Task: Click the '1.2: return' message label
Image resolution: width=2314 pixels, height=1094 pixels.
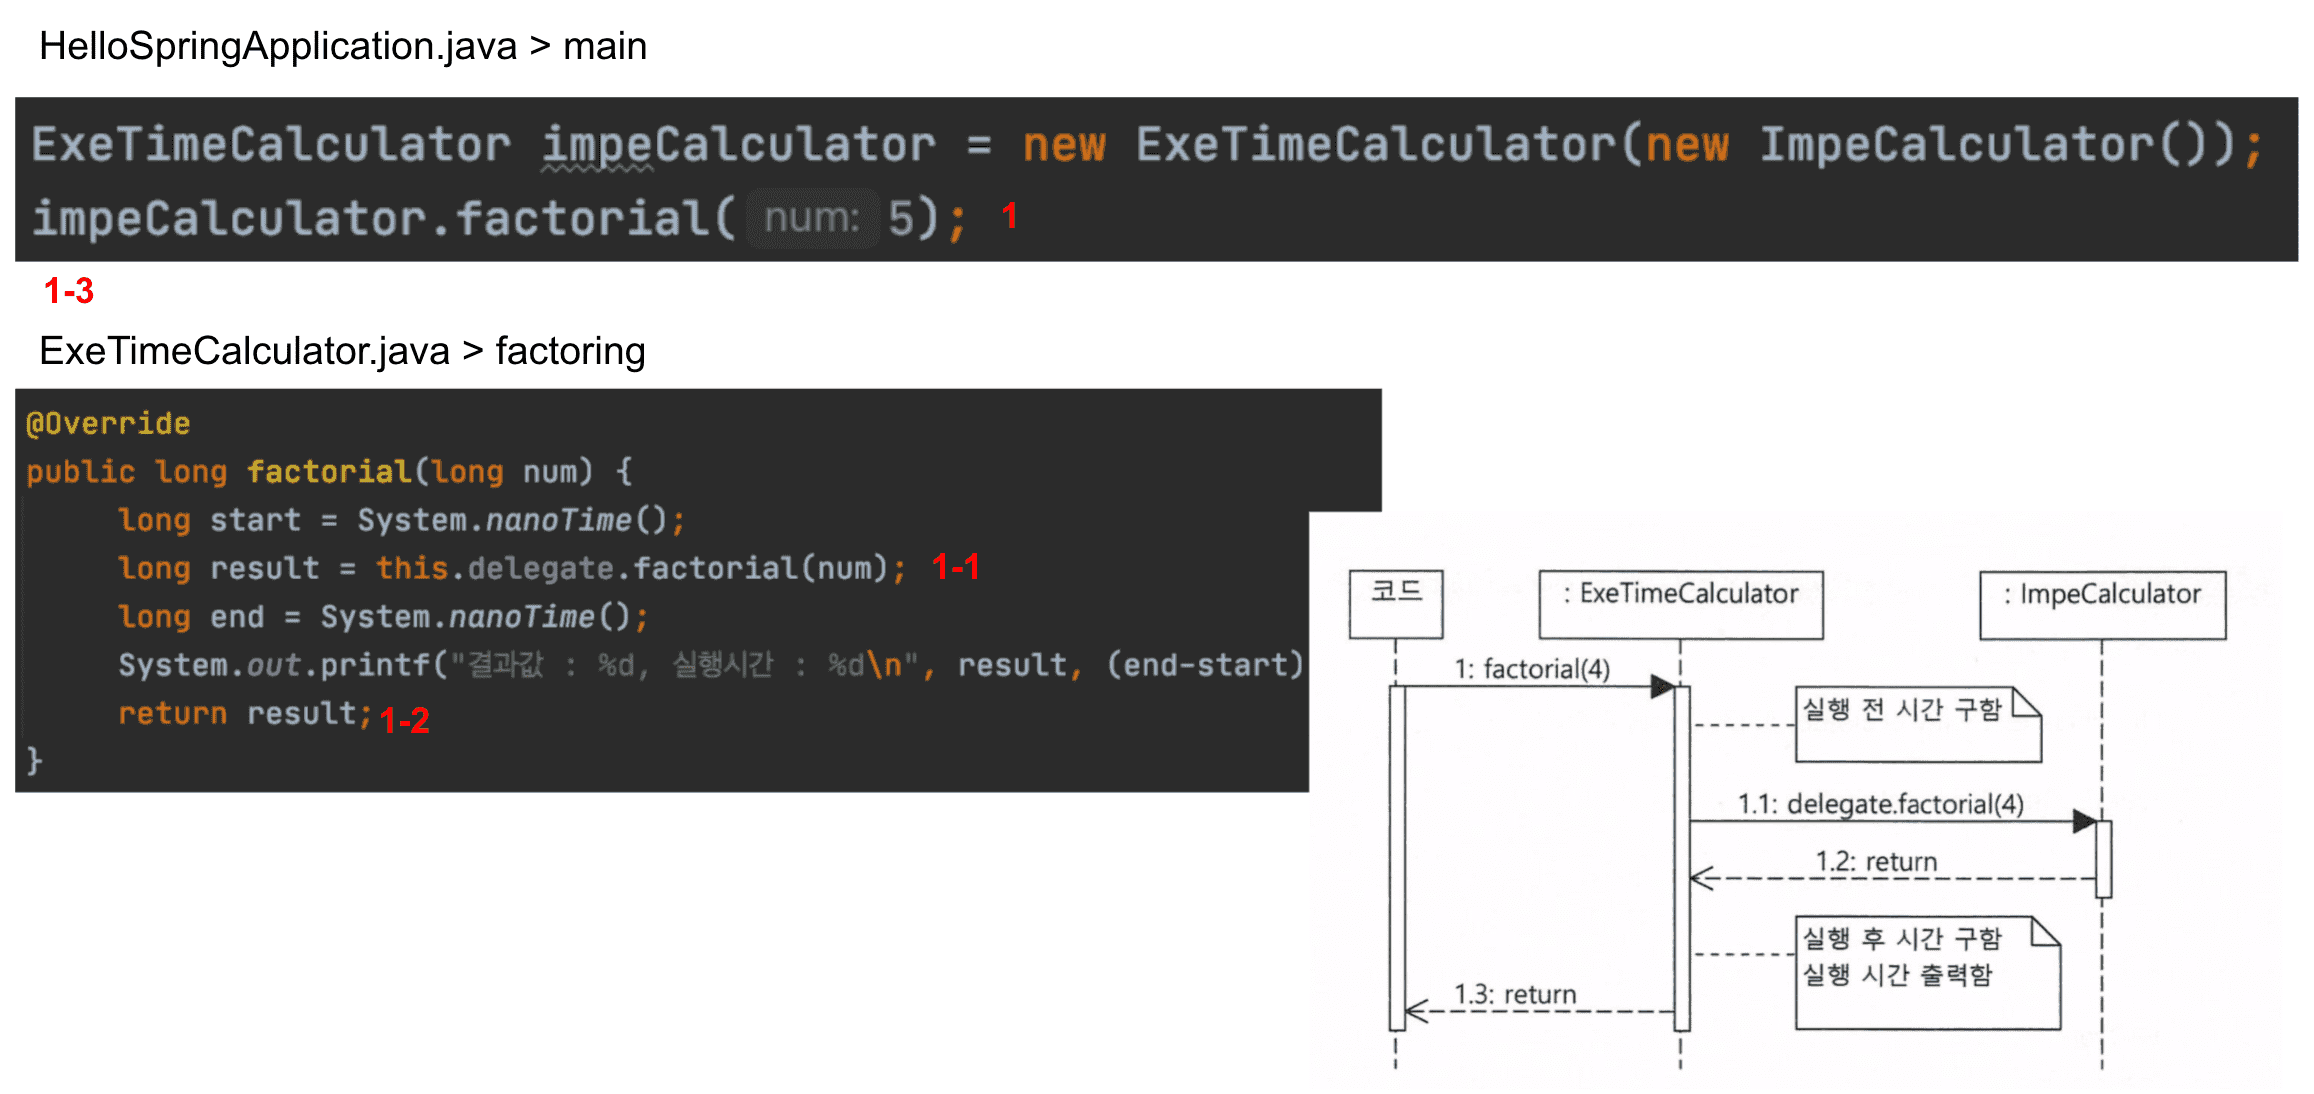Action: (1876, 861)
